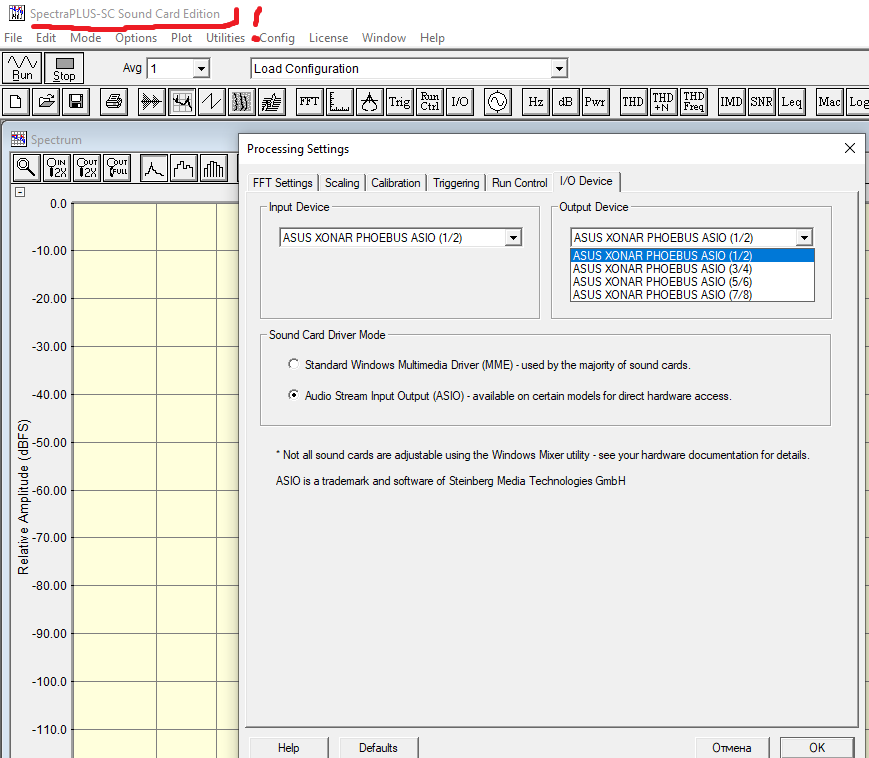Screen dimensions: 869x758
Task: Open FFT settings from the toolbar
Action: pyautogui.click(x=309, y=101)
